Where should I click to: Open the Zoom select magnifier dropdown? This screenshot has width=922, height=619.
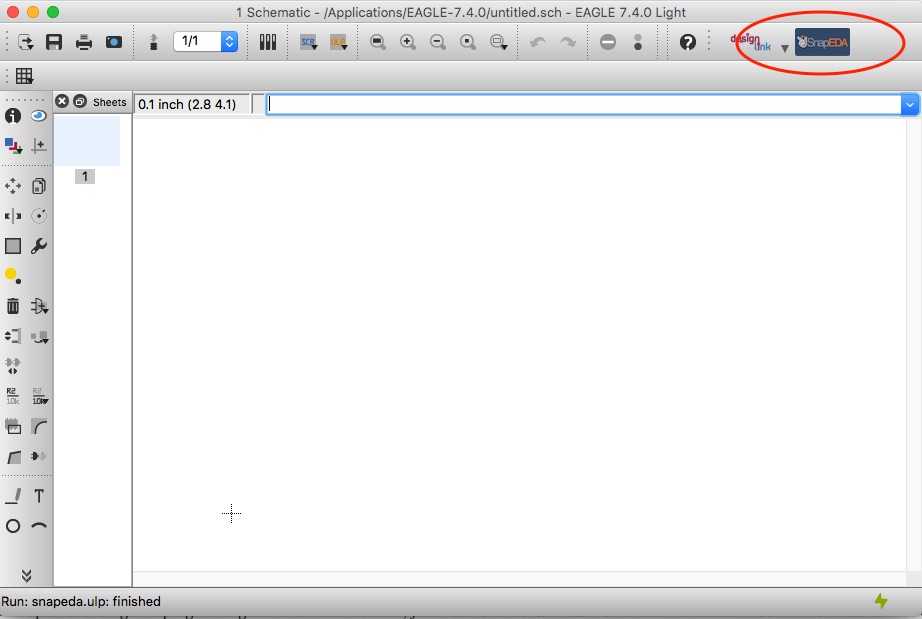[499, 42]
